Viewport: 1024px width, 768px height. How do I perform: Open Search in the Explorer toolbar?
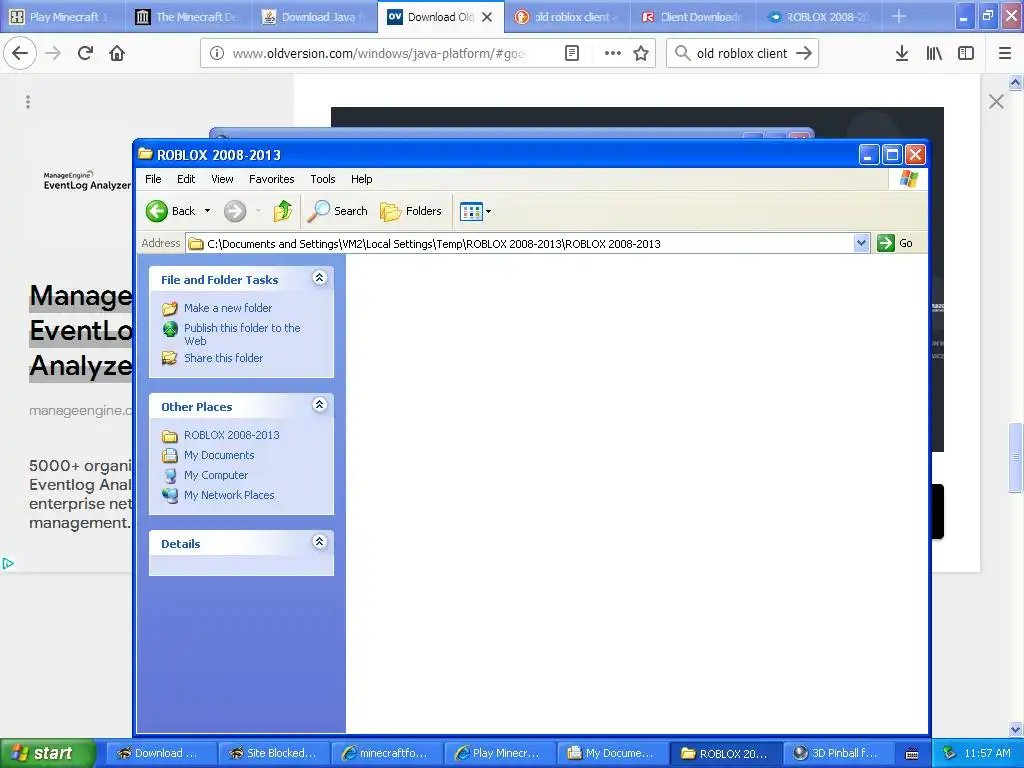pyautogui.click(x=338, y=211)
